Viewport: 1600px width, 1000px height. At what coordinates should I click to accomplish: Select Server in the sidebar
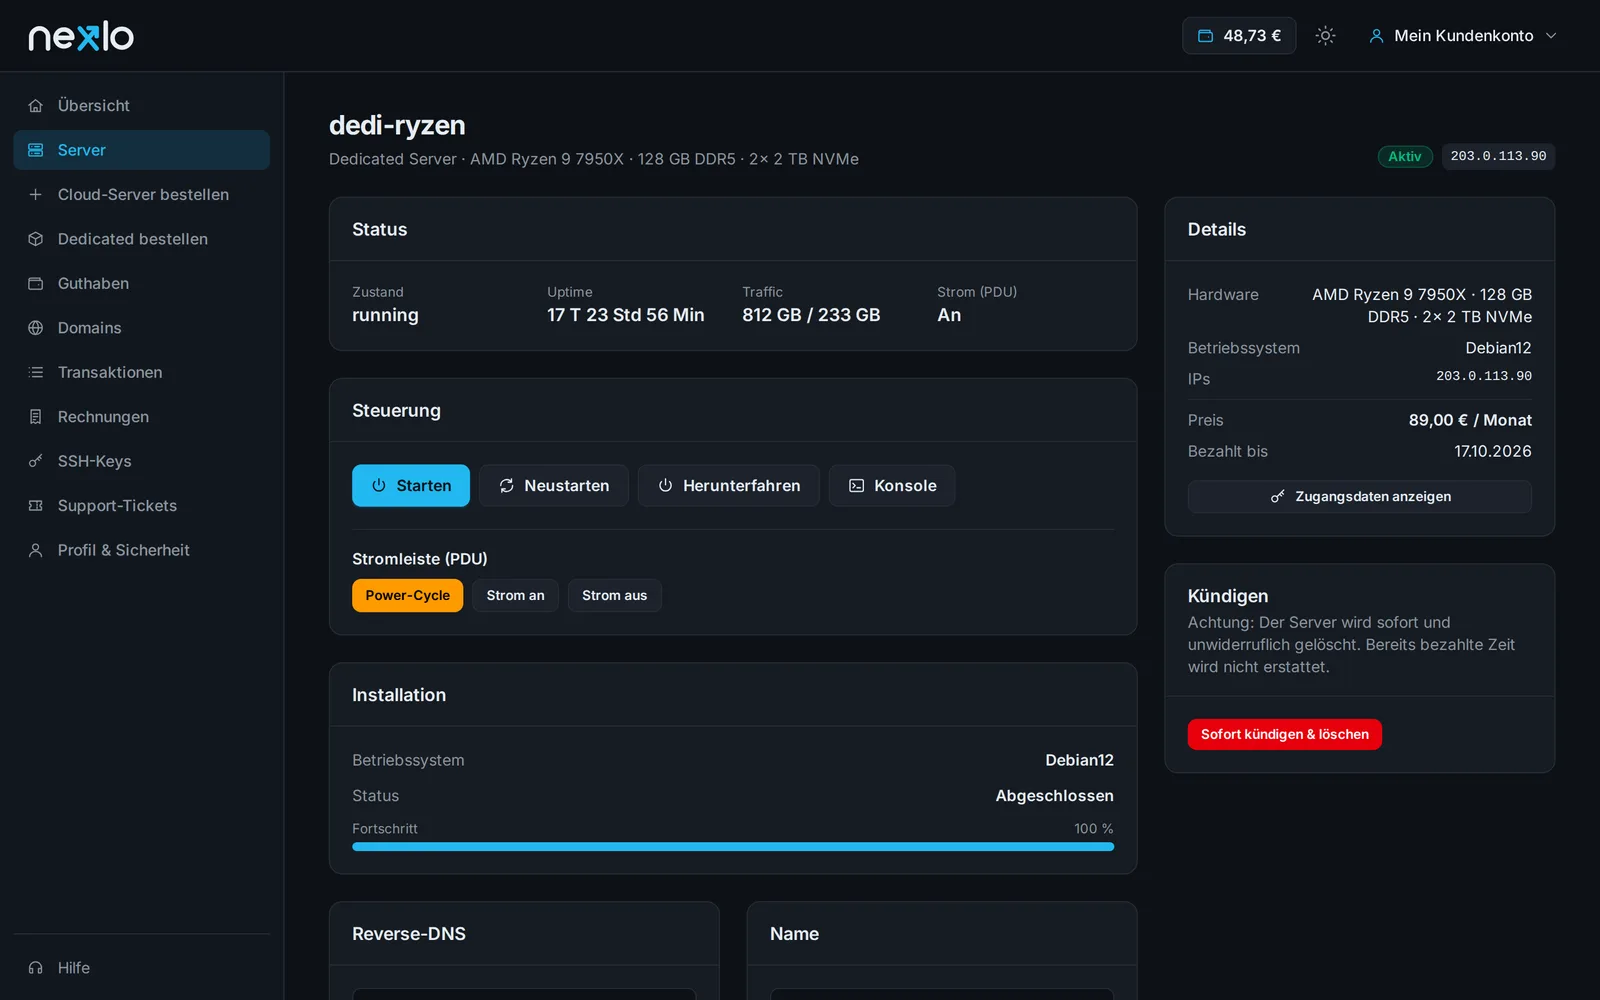point(142,150)
